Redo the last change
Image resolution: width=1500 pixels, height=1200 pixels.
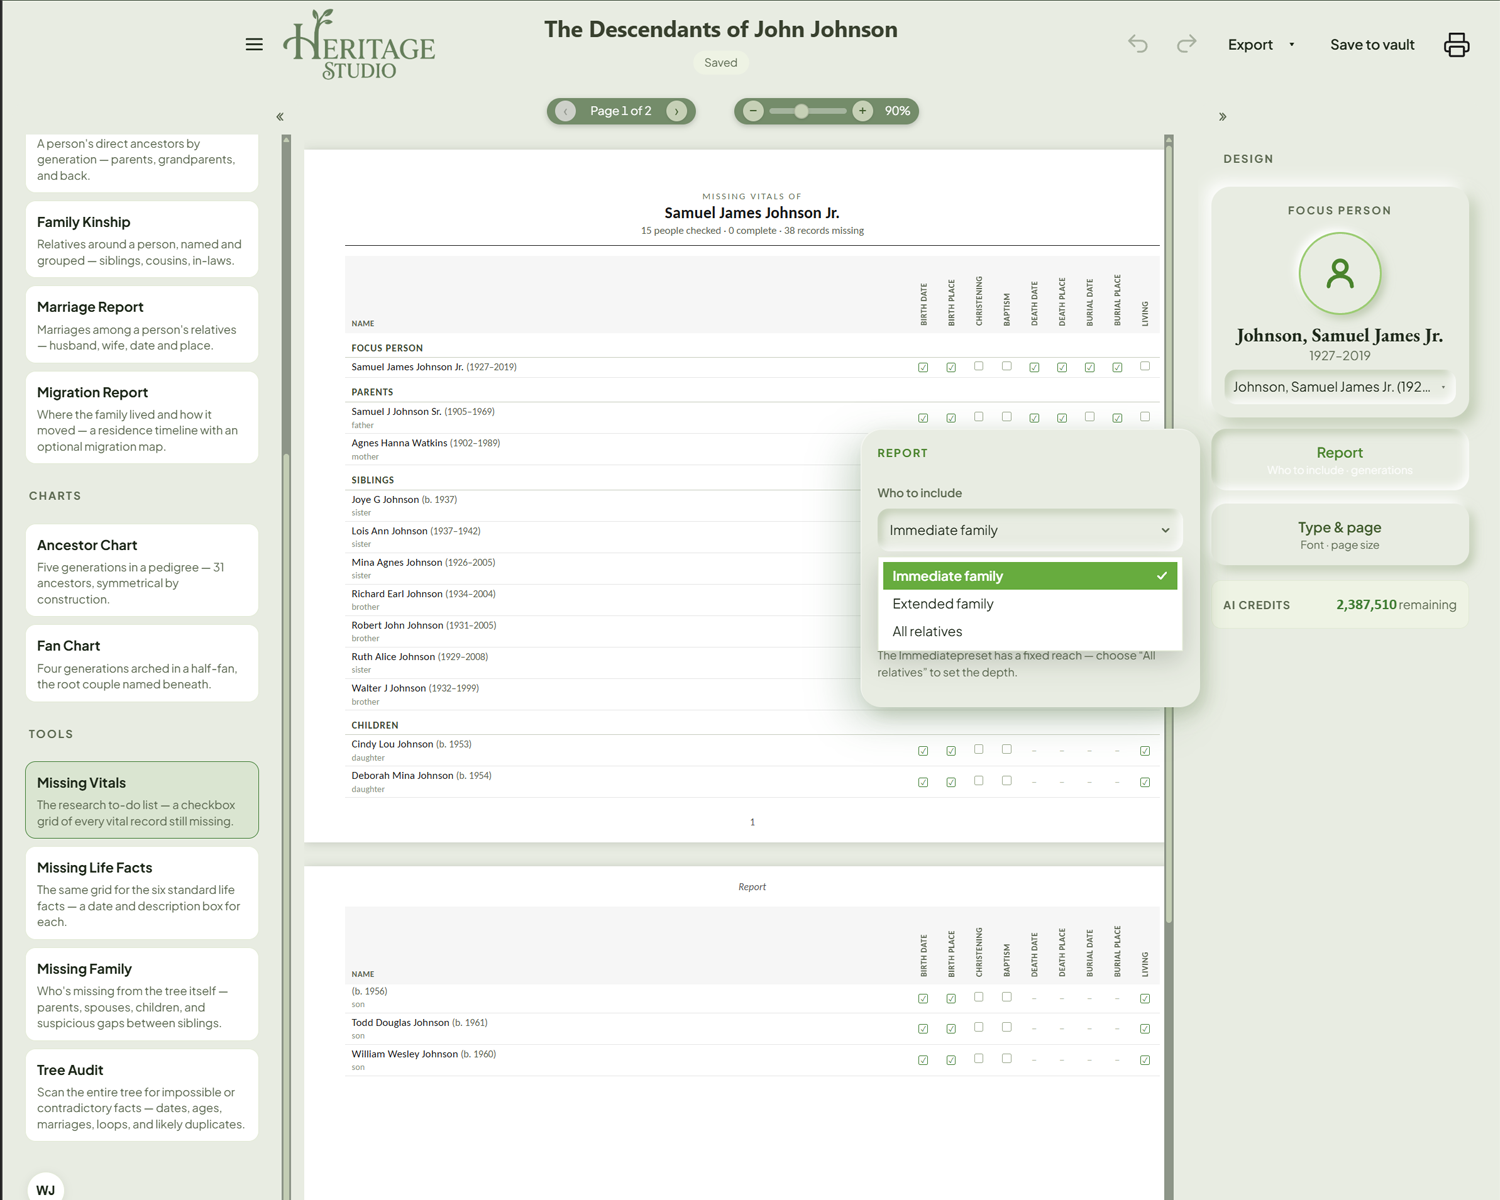click(x=1186, y=44)
